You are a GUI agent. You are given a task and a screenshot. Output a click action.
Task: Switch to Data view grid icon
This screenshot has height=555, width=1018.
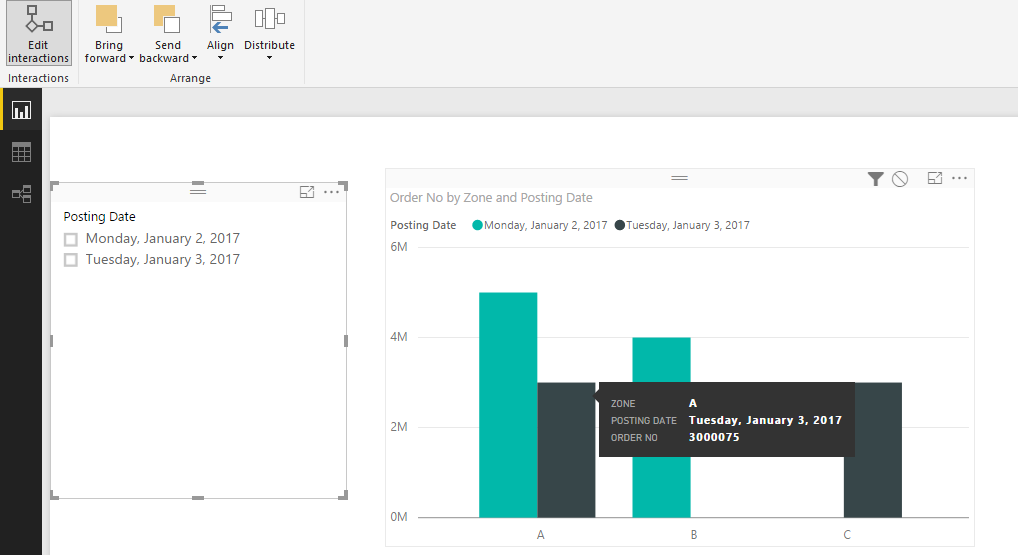(21, 153)
